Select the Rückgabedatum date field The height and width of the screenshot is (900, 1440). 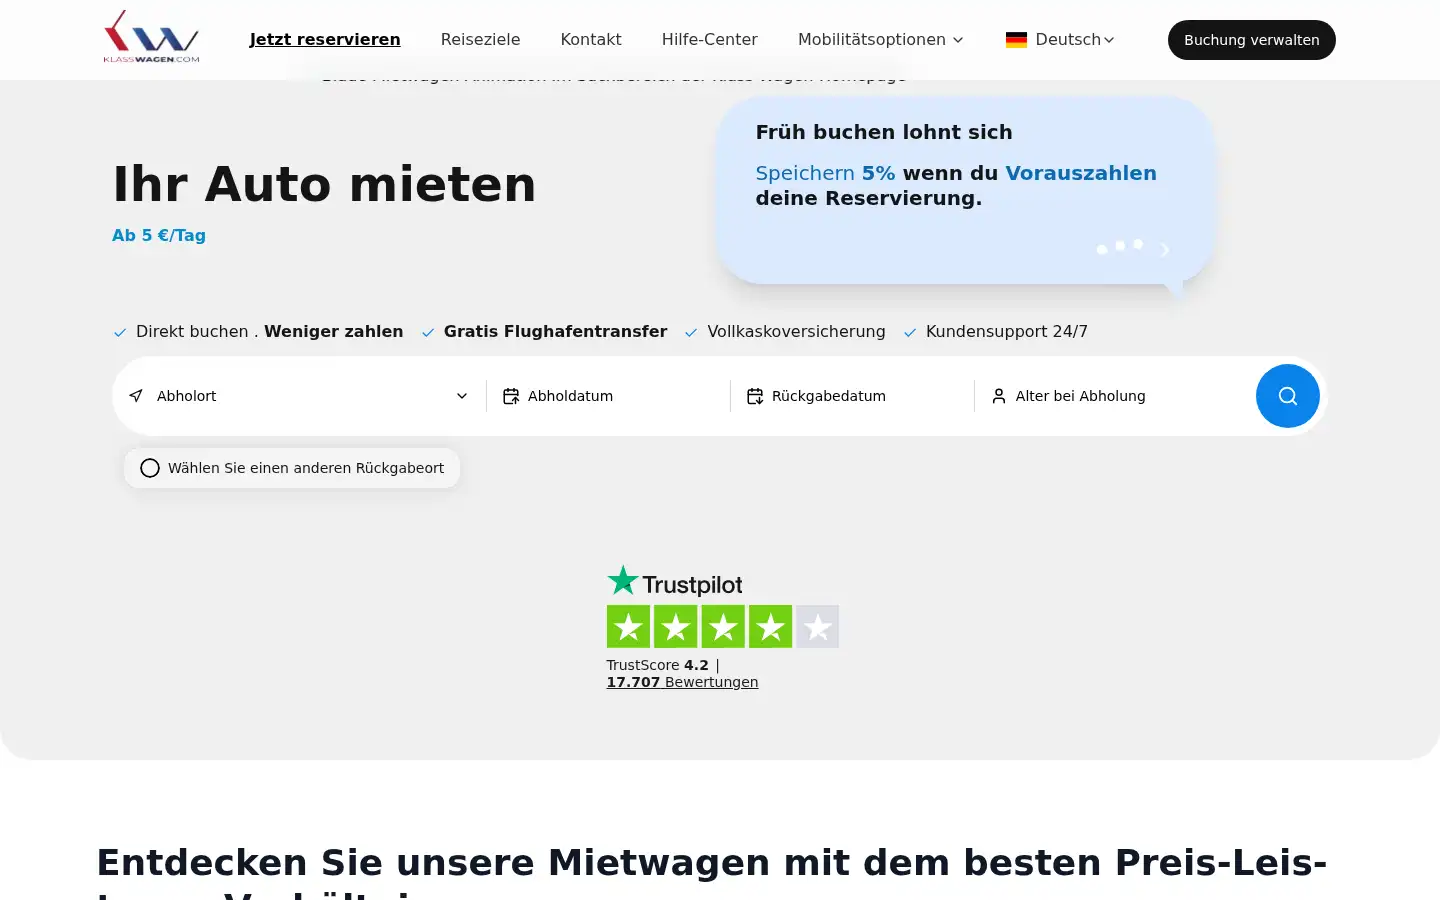point(852,396)
